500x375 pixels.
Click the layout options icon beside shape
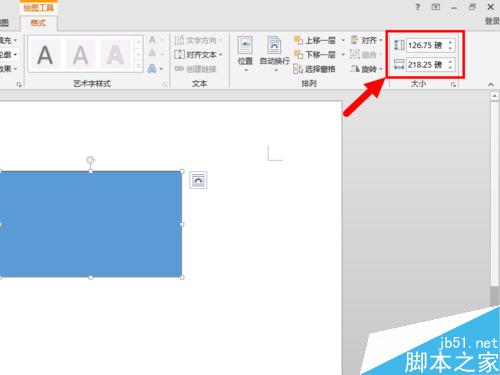(x=198, y=180)
